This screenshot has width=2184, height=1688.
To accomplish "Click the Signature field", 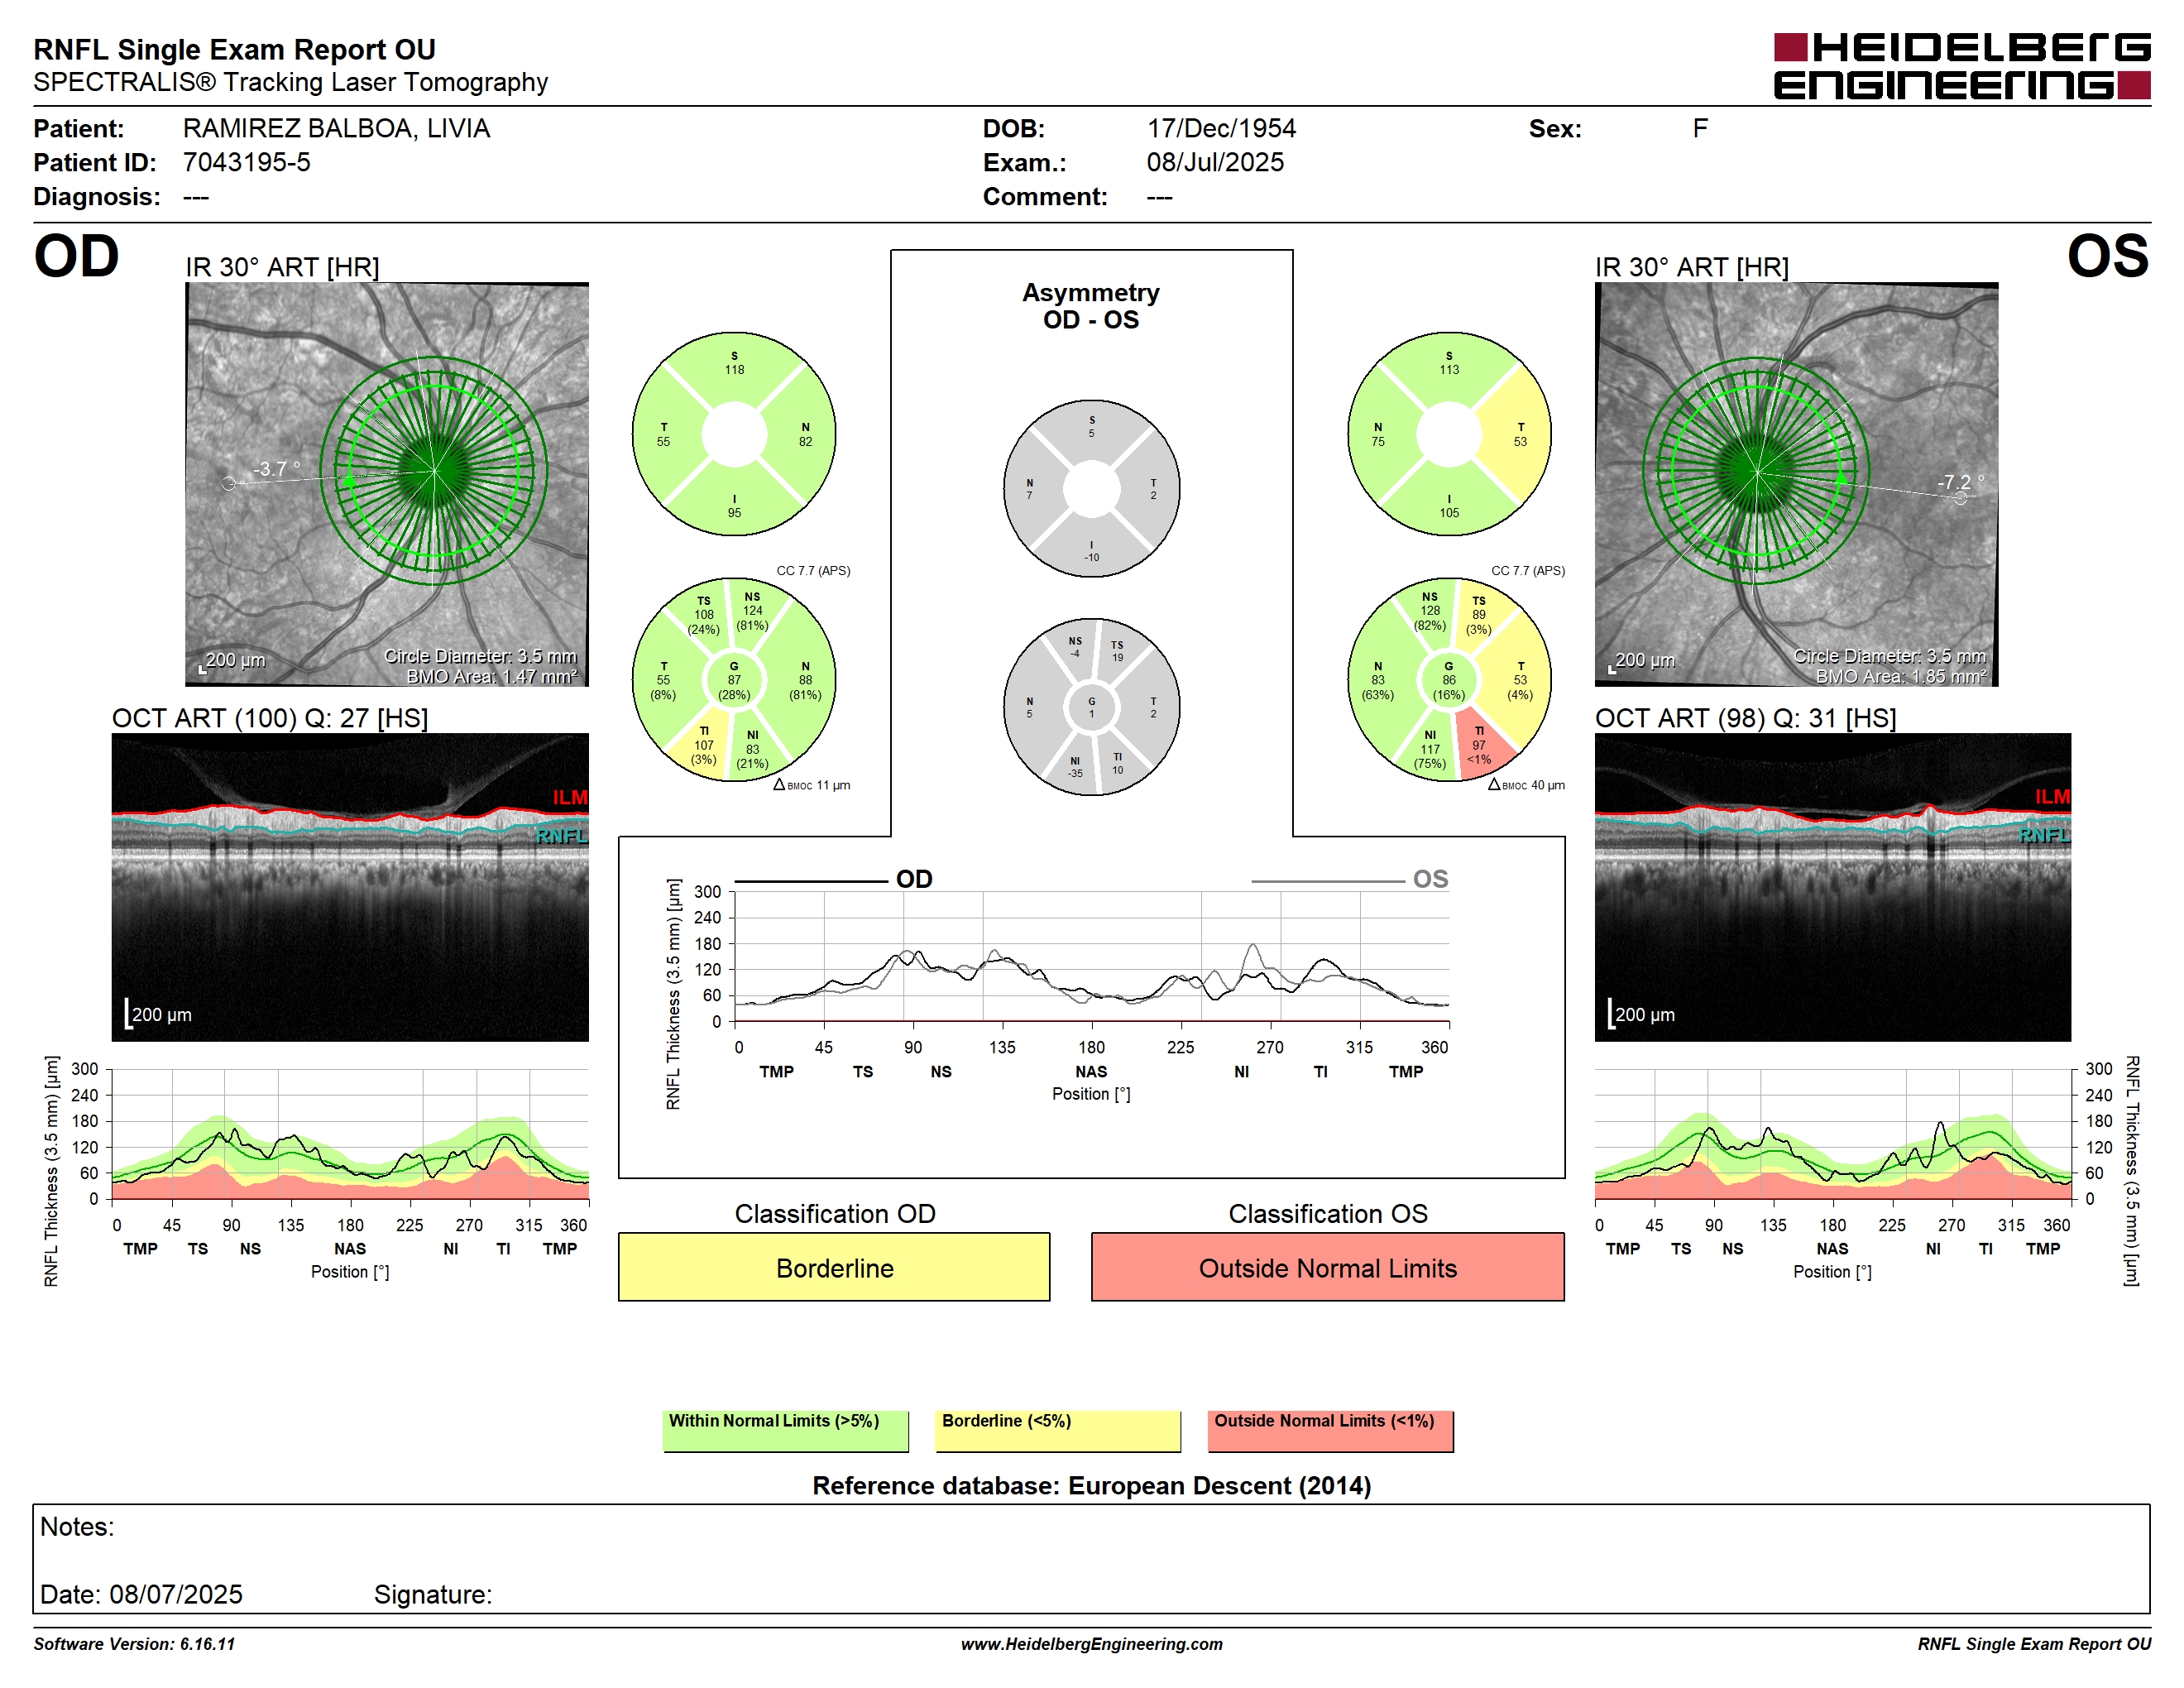I will (x=433, y=1594).
